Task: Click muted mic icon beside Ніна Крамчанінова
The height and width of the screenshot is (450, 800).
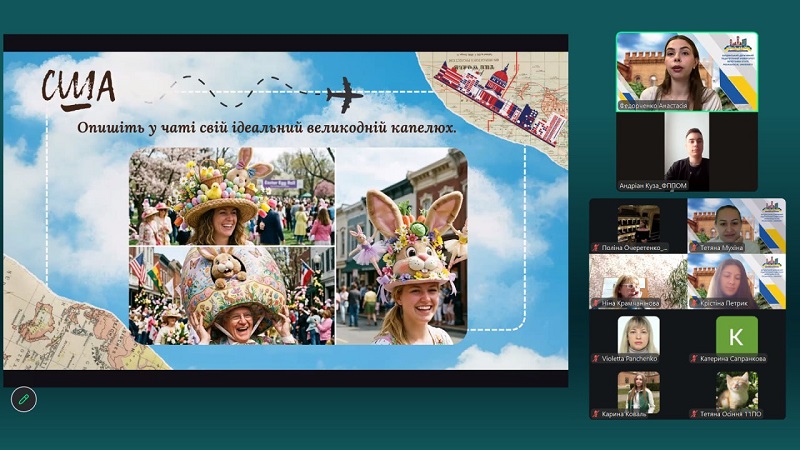Action: (597, 302)
